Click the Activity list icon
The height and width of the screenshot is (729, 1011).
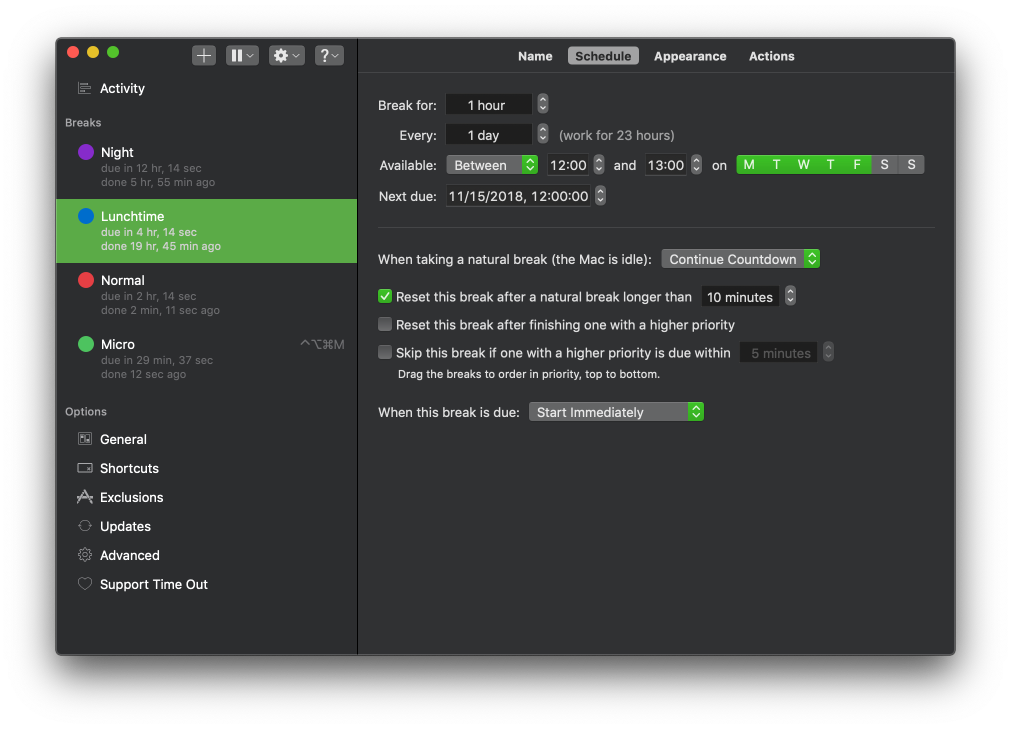point(84,88)
